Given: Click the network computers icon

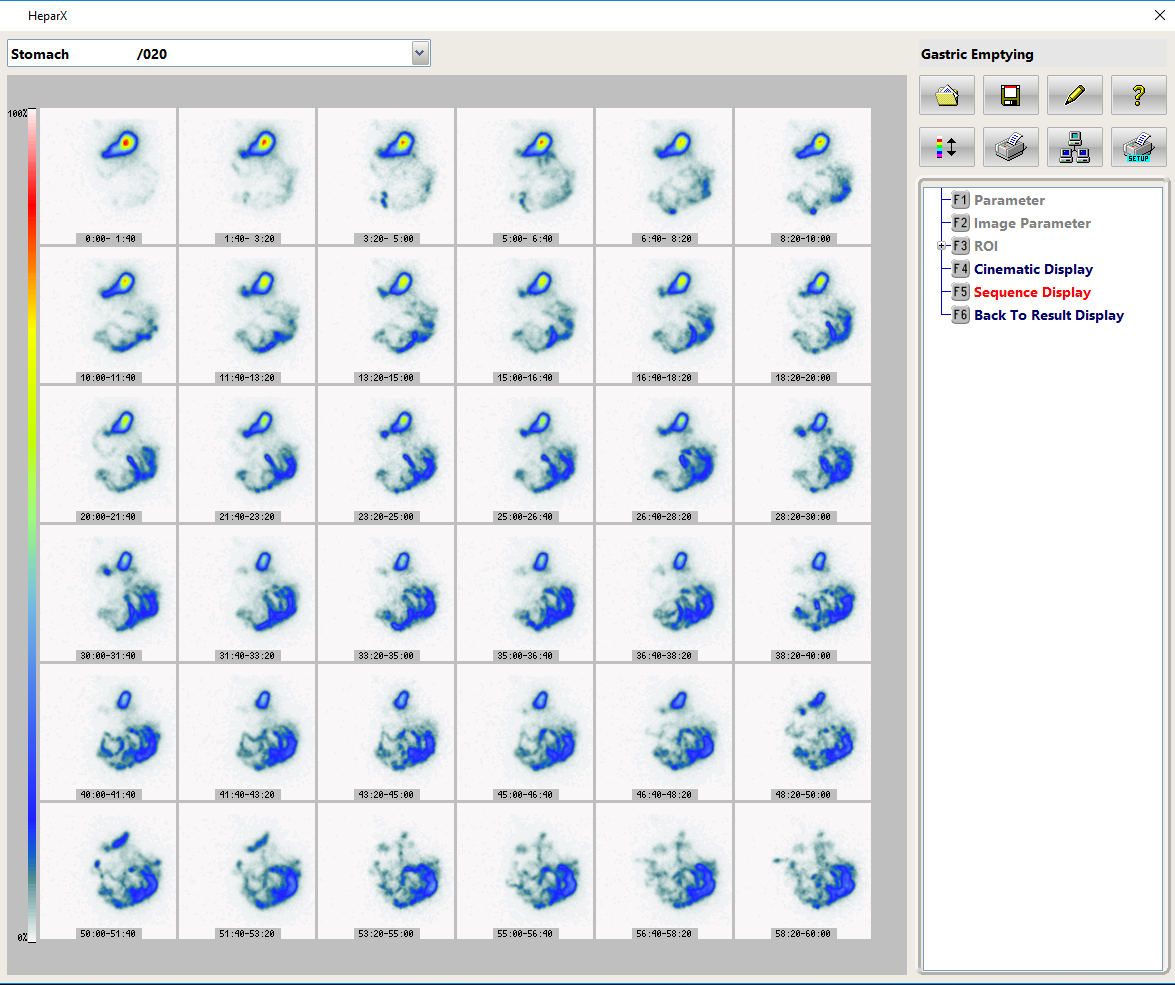Looking at the screenshot, I should coord(1074,147).
